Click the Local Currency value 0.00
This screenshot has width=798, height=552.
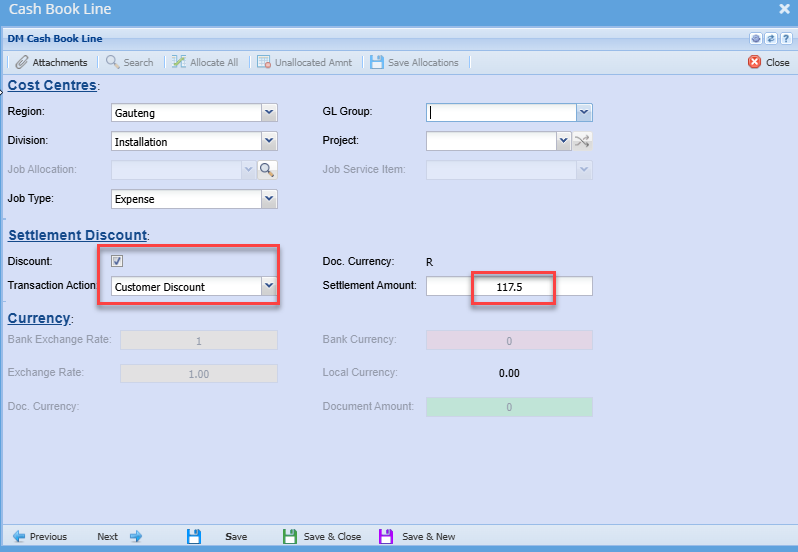coord(509,373)
